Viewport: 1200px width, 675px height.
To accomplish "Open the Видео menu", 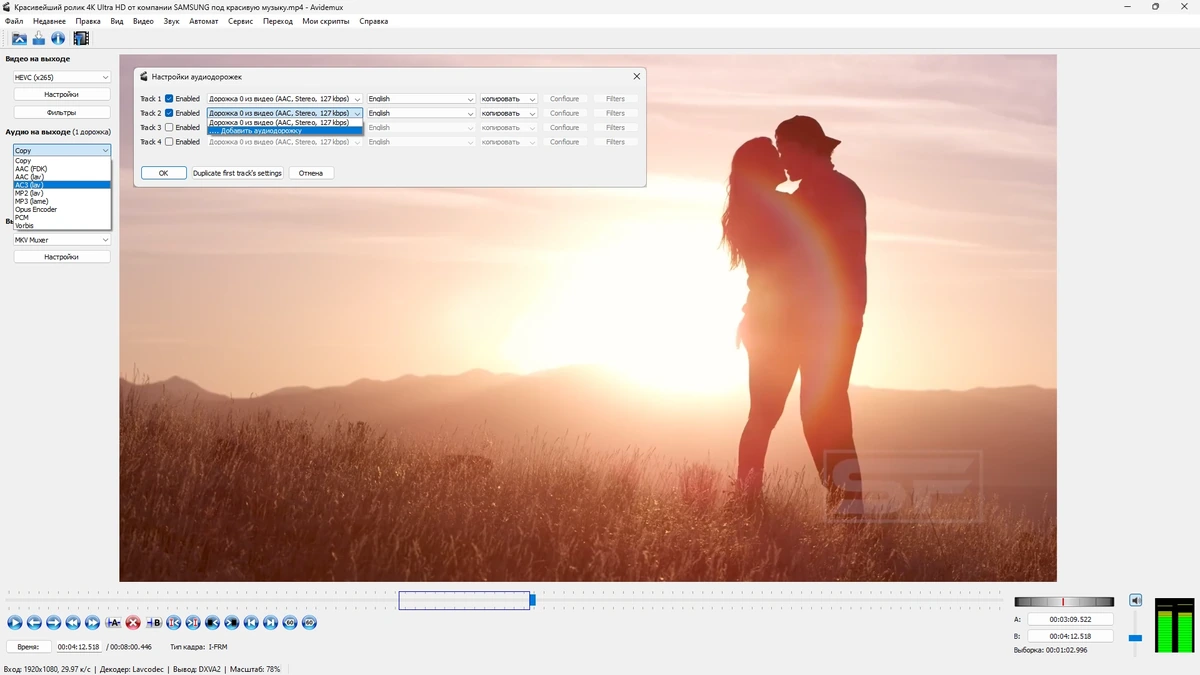I will coord(143,21).
